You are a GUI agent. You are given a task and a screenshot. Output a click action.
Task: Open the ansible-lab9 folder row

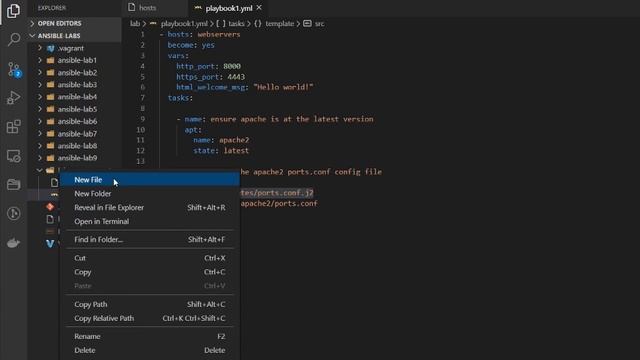(x=74, y=158)
